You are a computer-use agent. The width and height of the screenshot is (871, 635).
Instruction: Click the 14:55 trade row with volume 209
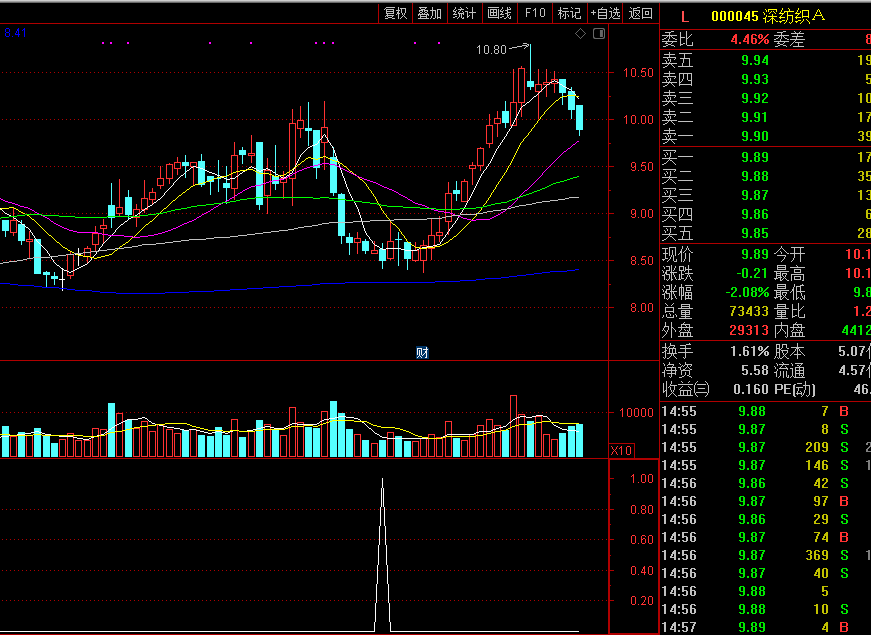(x=765, y=447)
